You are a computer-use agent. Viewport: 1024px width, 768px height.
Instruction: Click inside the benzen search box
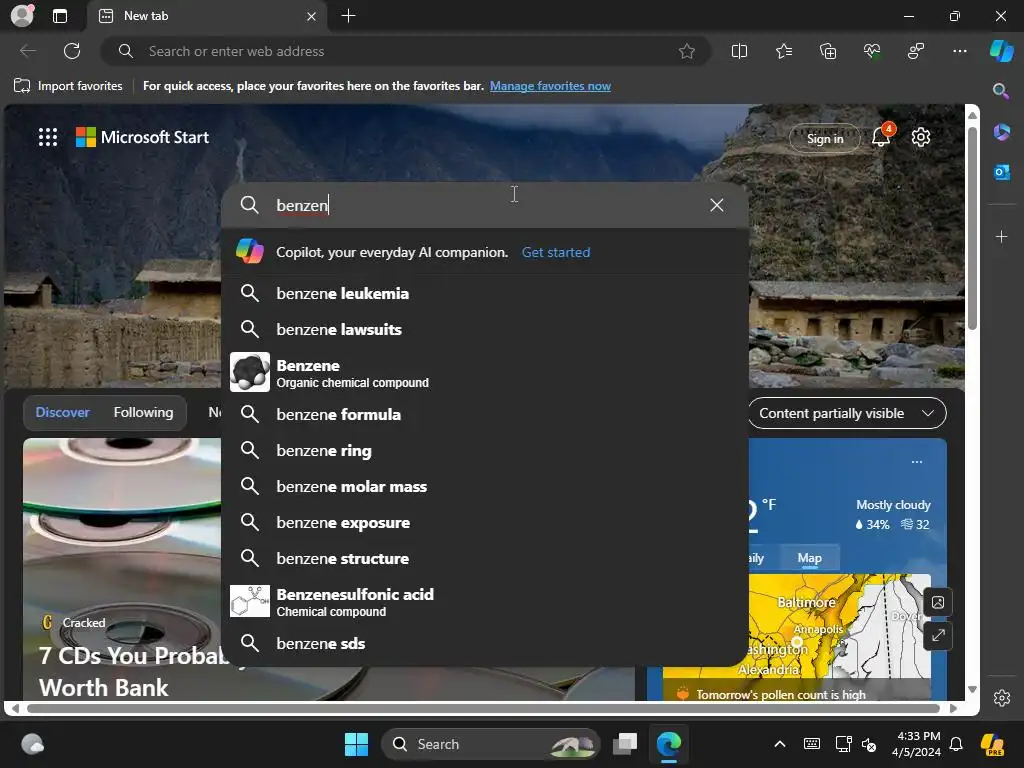click(485, 205)
